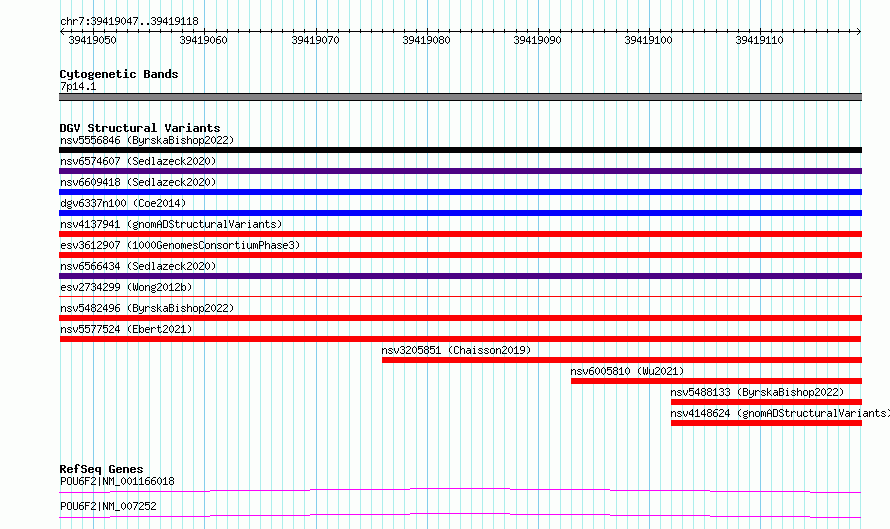Image resolution: width=890 pixels, height=529 pixels.
Task: Click the red nsv5577524 variant bar
Action: click(460, 339)
